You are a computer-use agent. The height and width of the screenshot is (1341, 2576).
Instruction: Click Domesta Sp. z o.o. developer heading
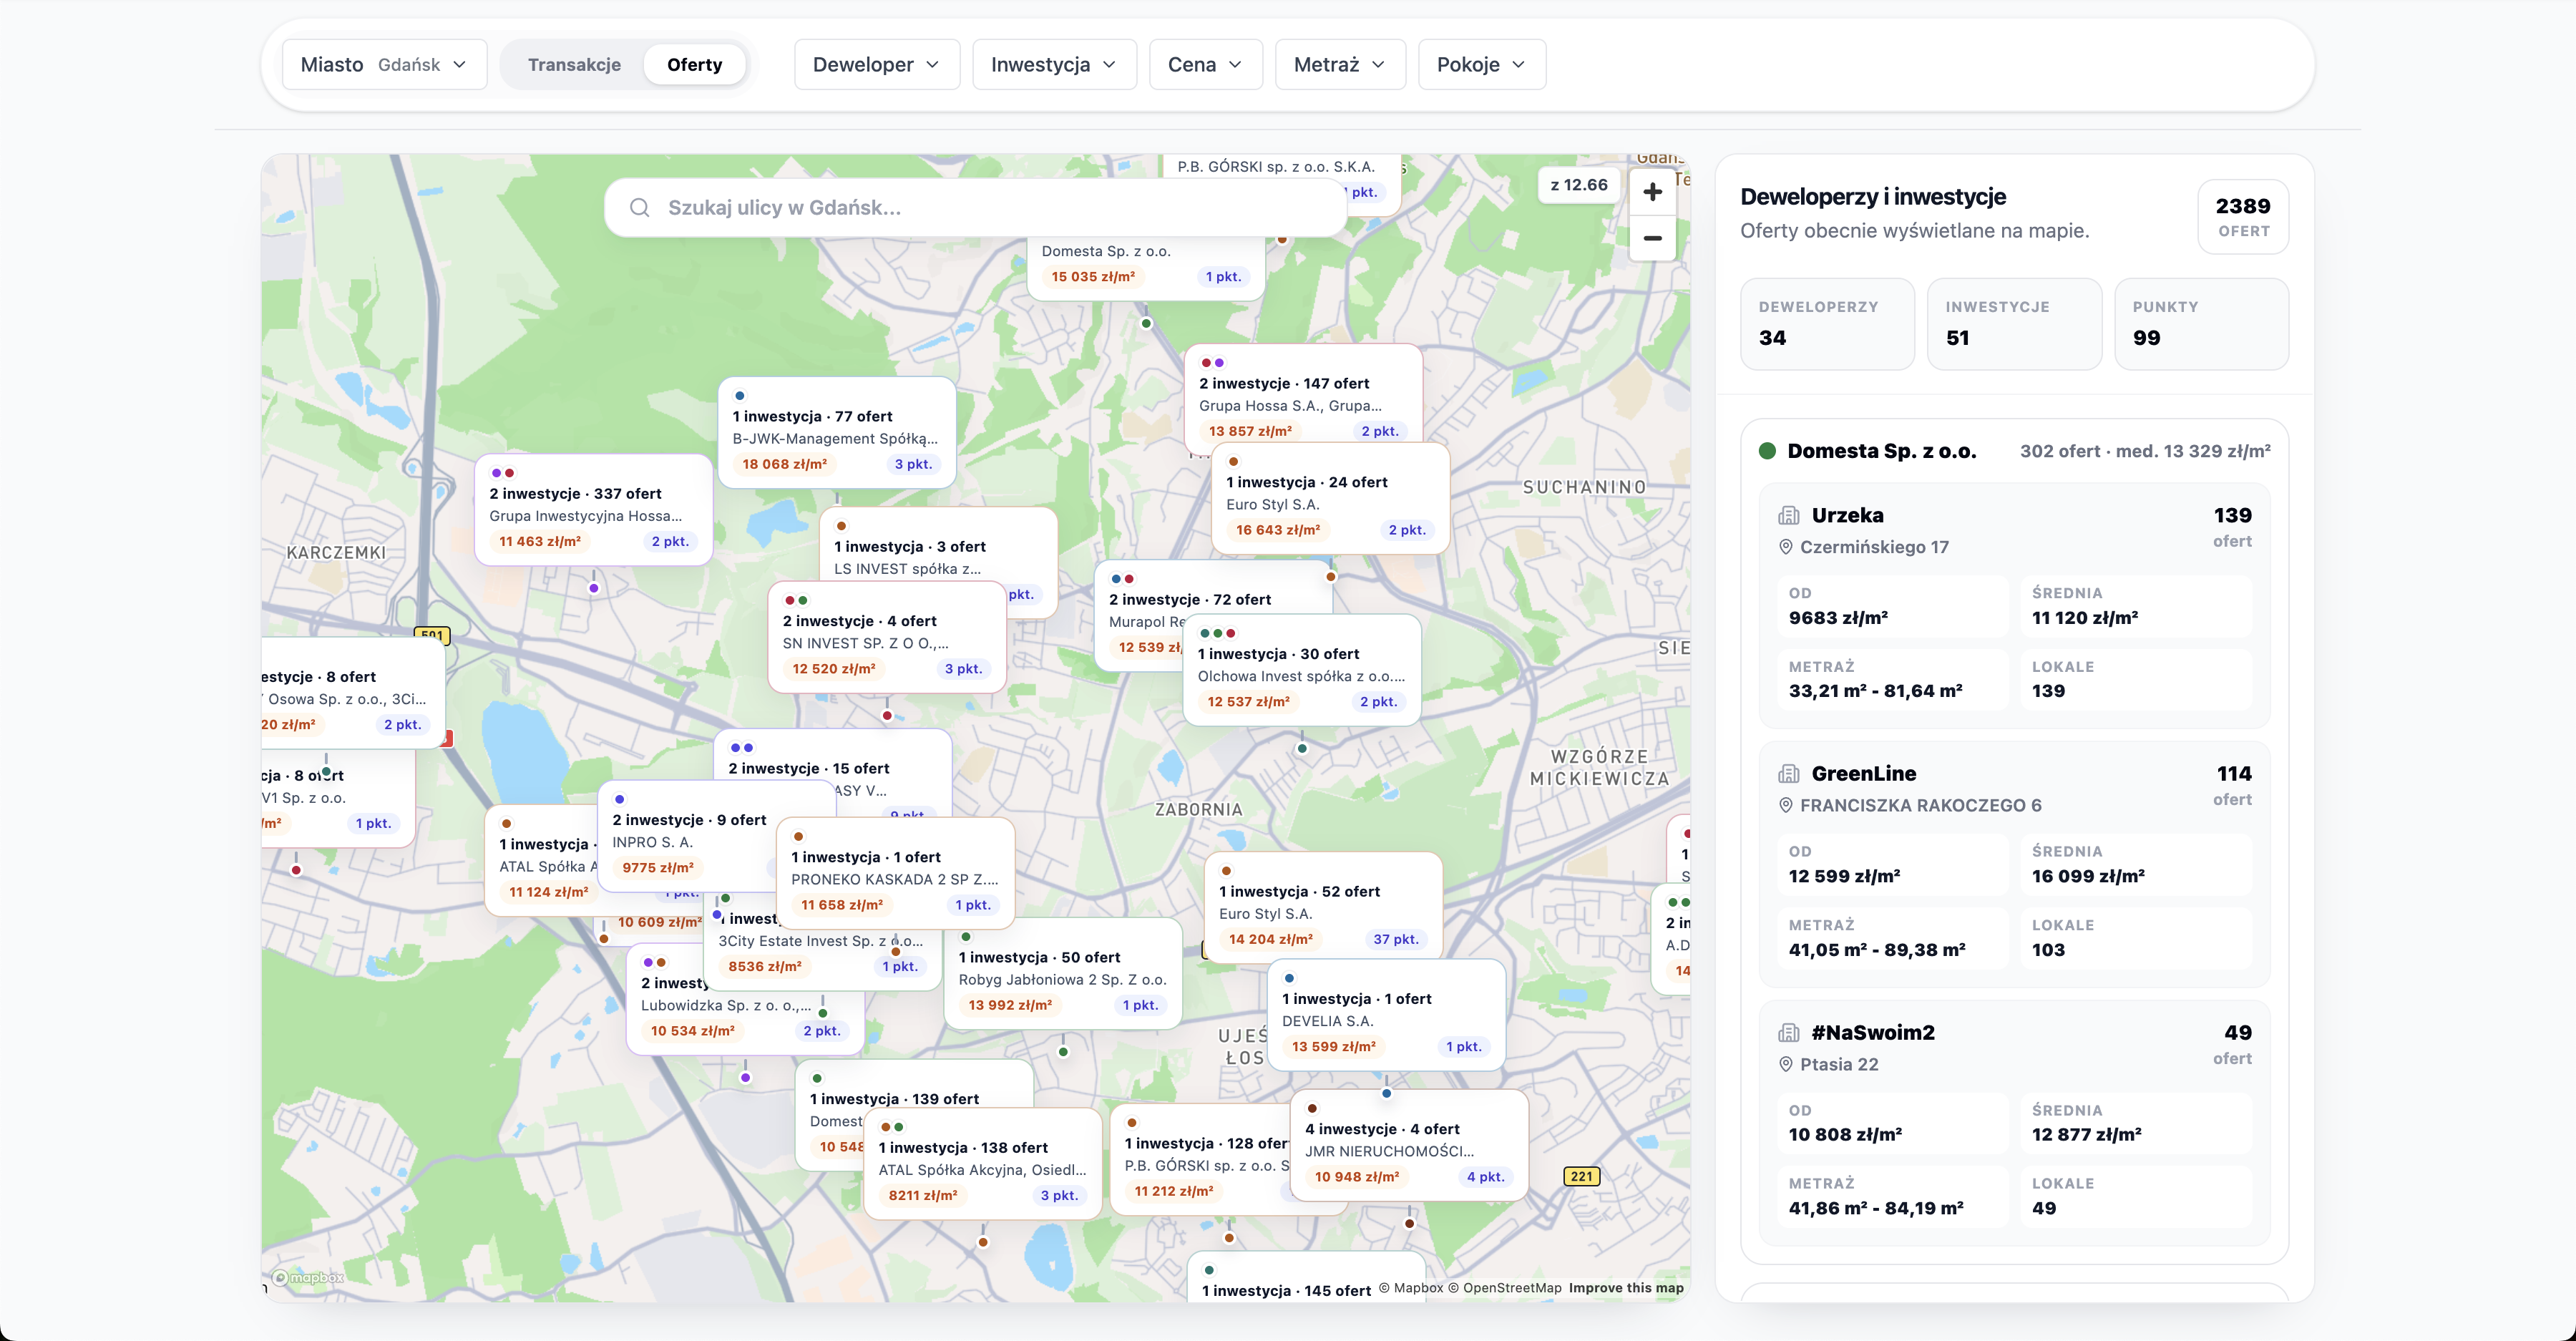(1881, 451)
